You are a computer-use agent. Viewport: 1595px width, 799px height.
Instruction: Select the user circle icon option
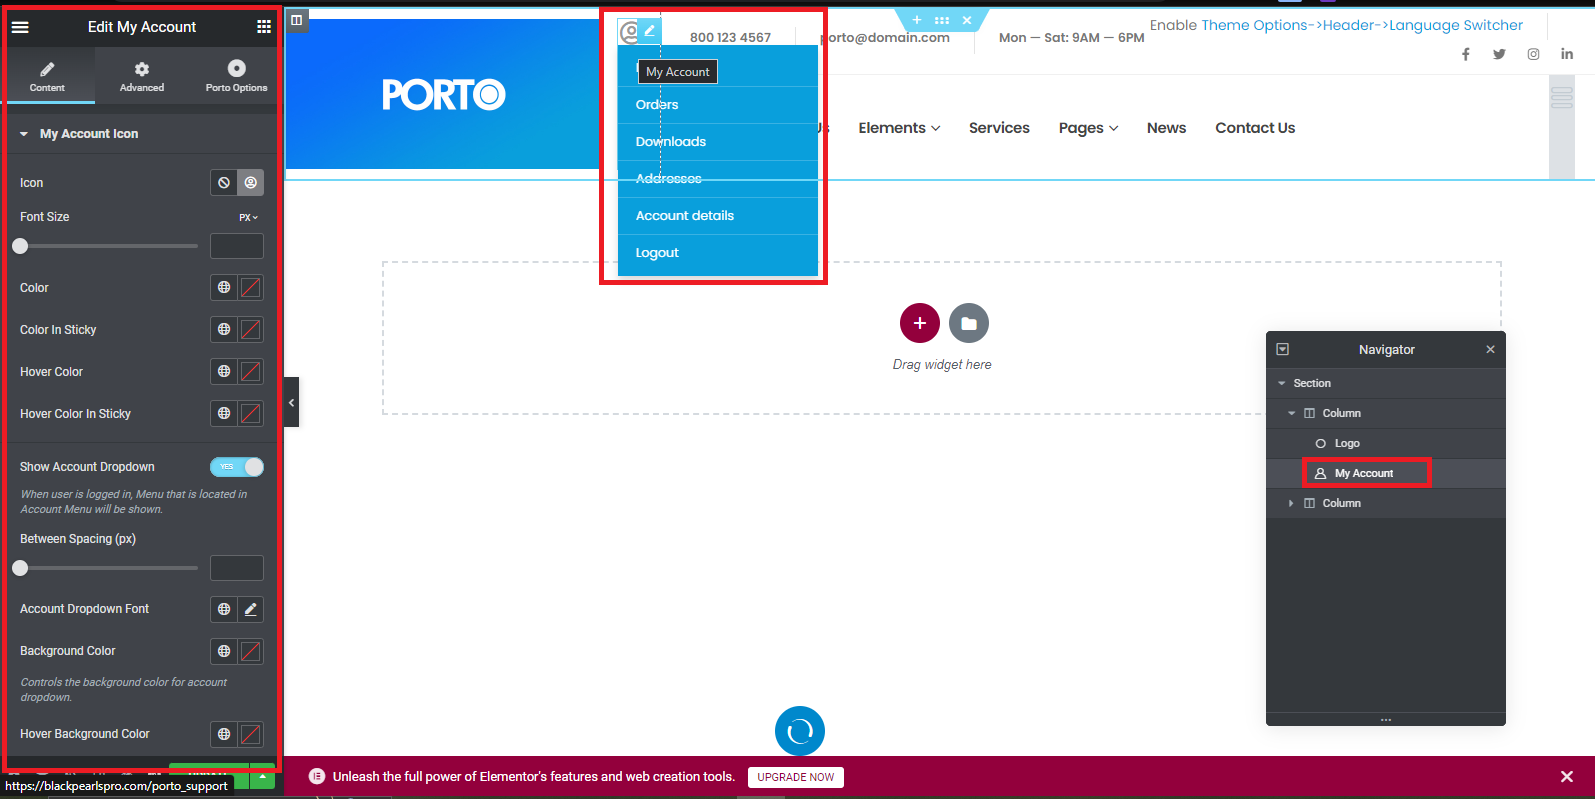click(251, 183)
